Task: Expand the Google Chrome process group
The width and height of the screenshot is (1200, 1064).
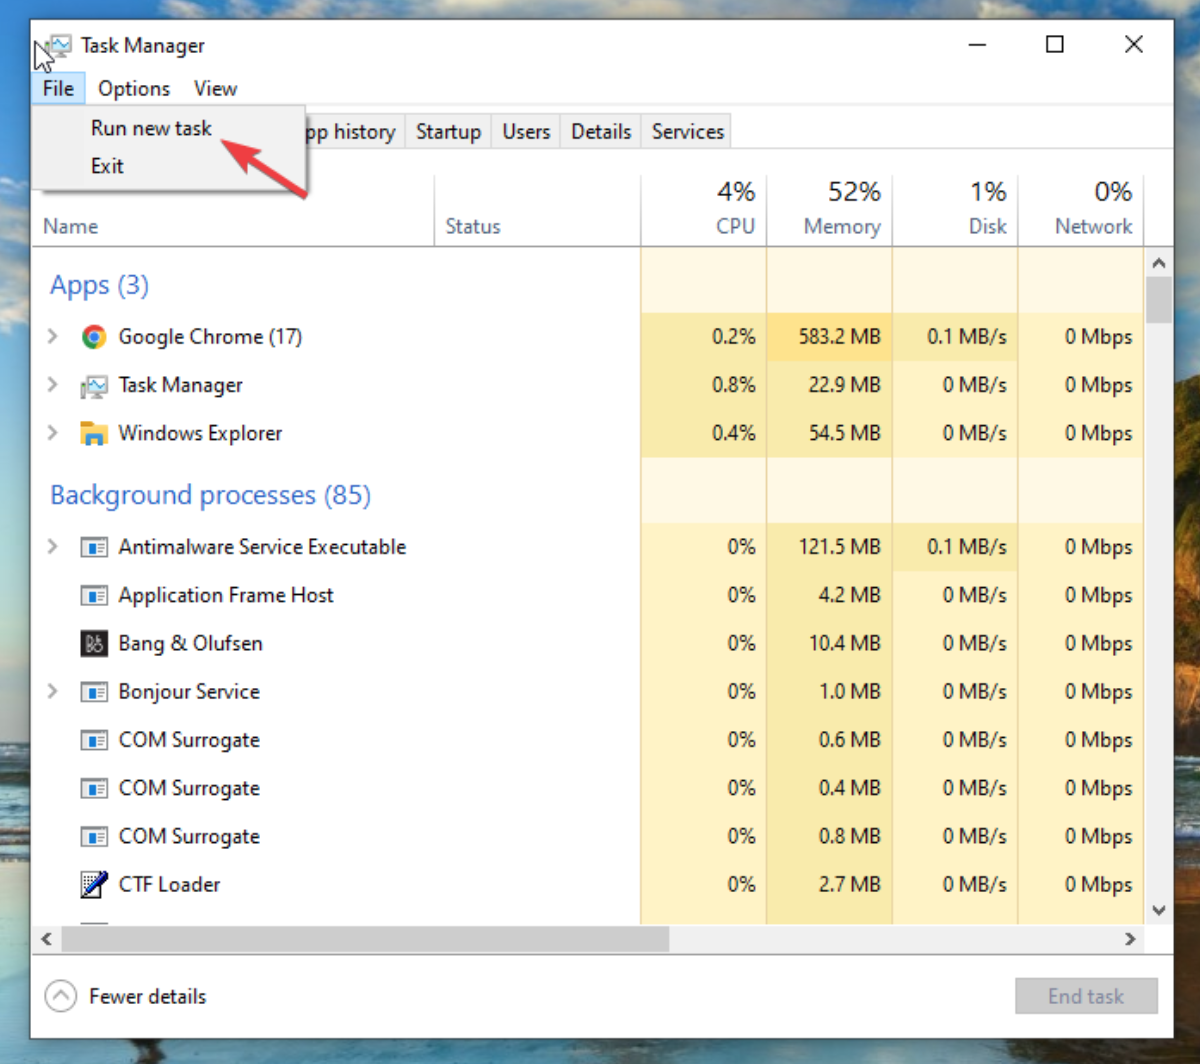Action: 53,337
